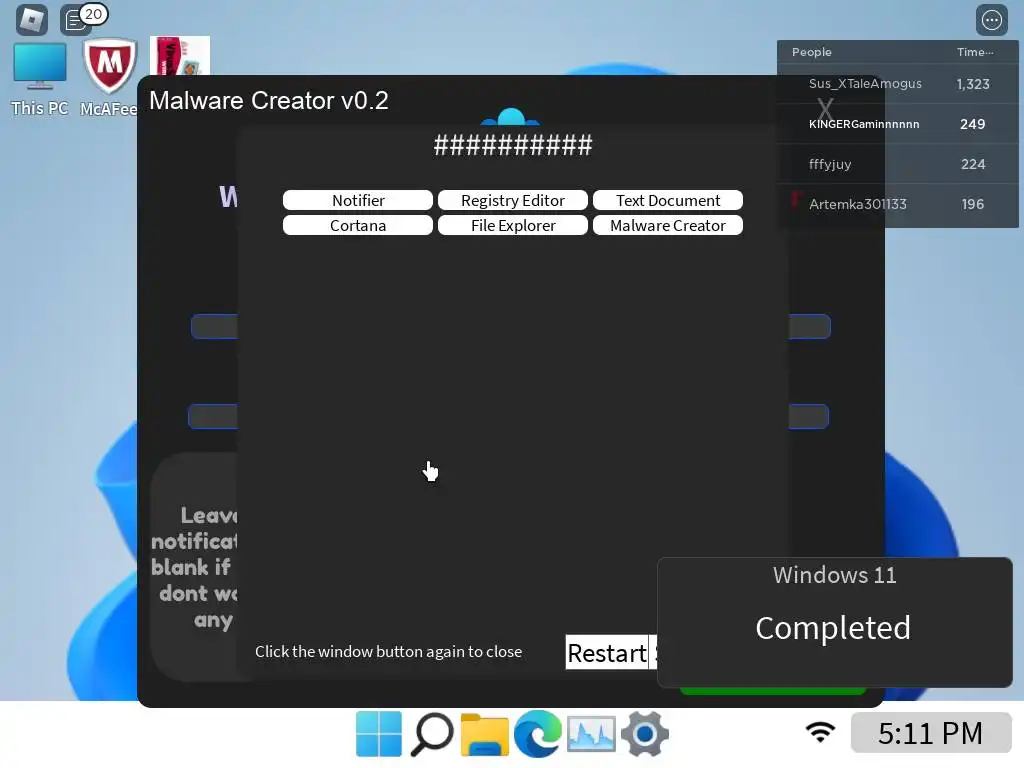
Task: Open This PC desktop icon
Action: click(x=40, y=80)
